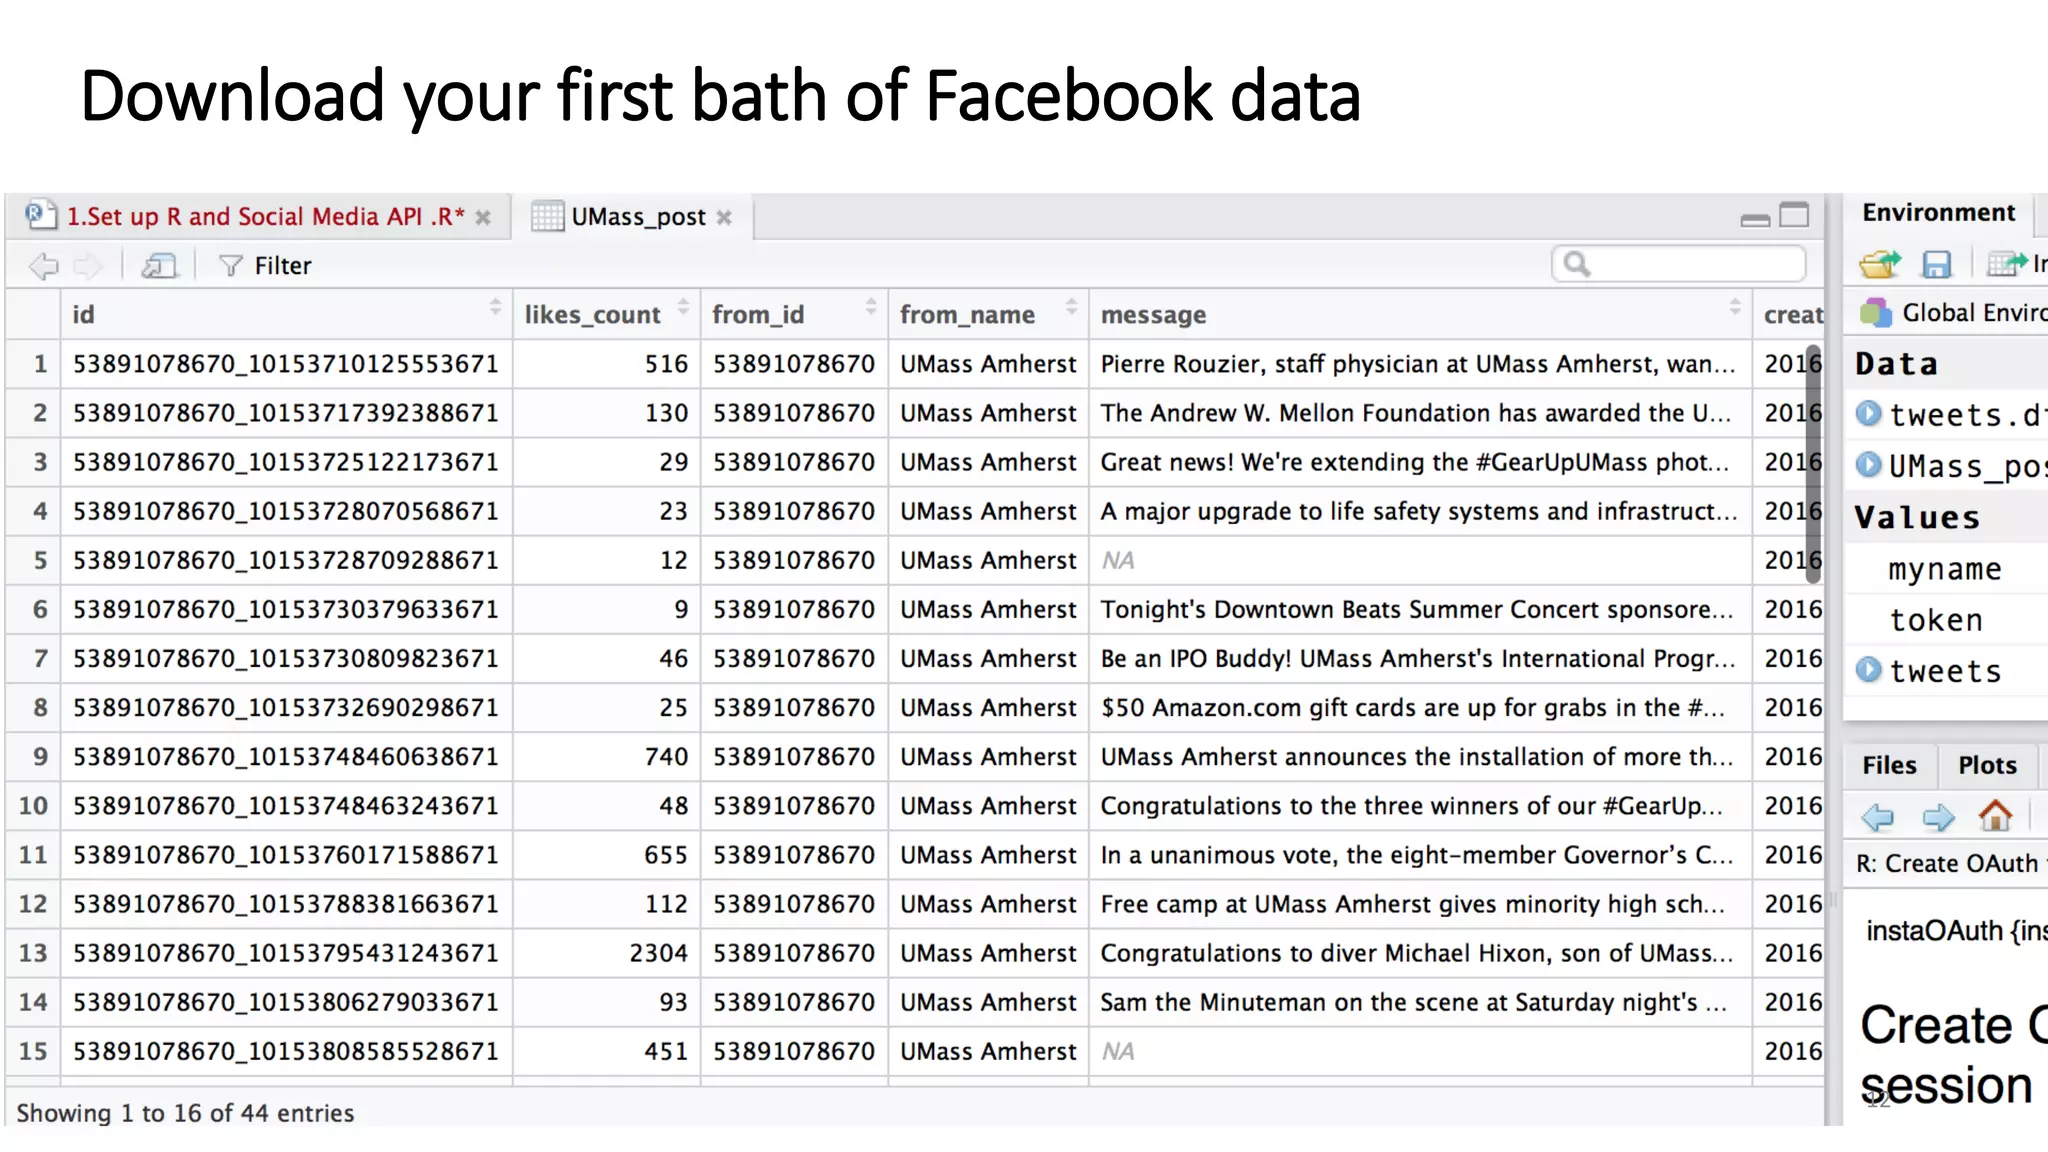Click message 'Free camp at UMass Amherst'
Viewport: 2048px width, 1152px height.
pos(1420,904)
